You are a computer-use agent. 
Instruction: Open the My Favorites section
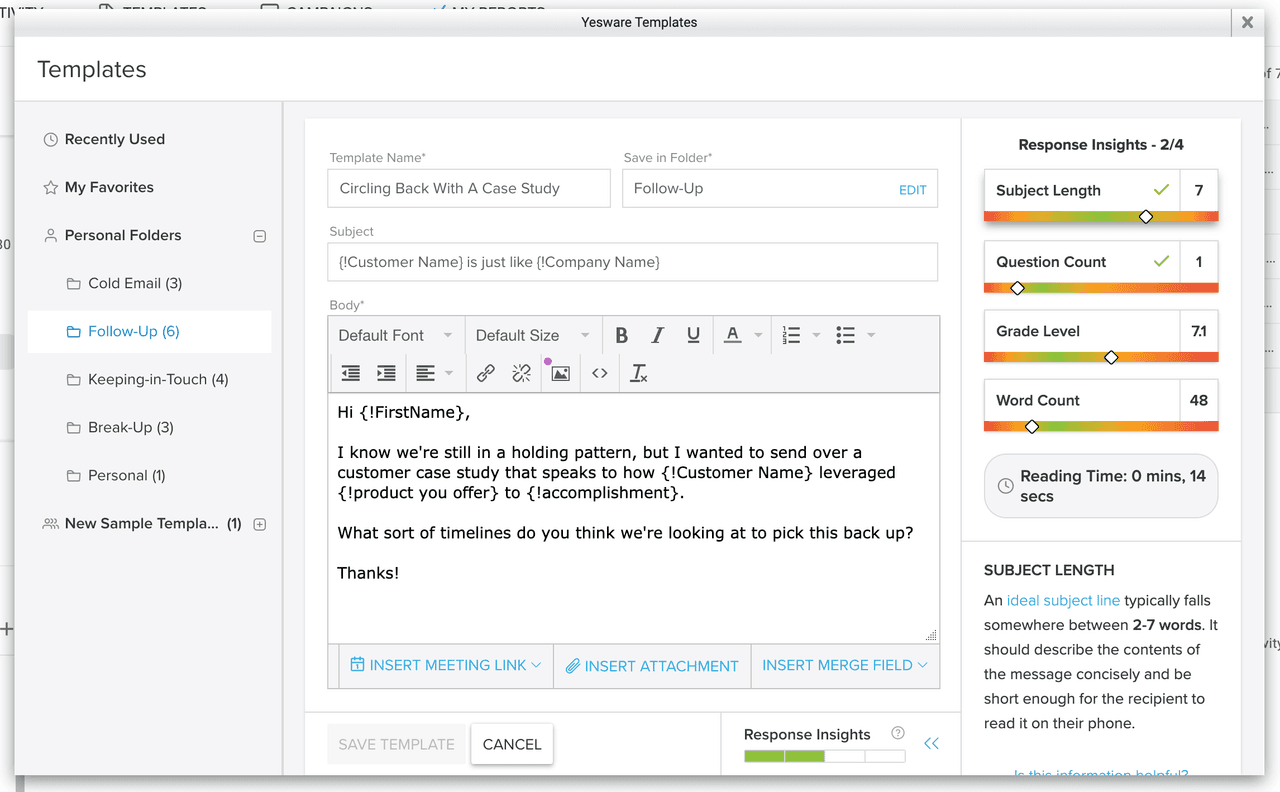(109, 188)
